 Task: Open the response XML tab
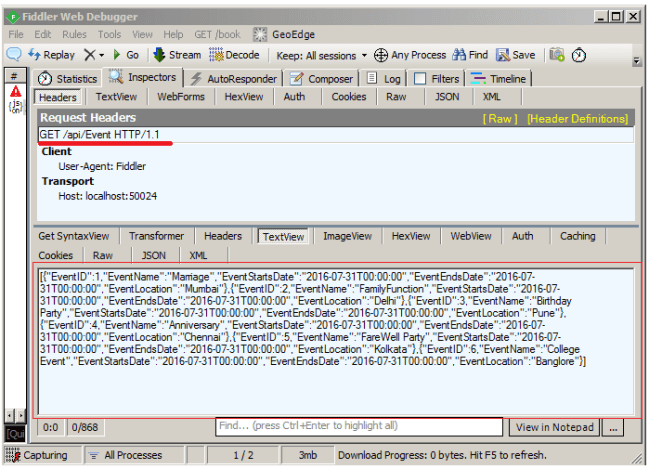tap(198, 255)
